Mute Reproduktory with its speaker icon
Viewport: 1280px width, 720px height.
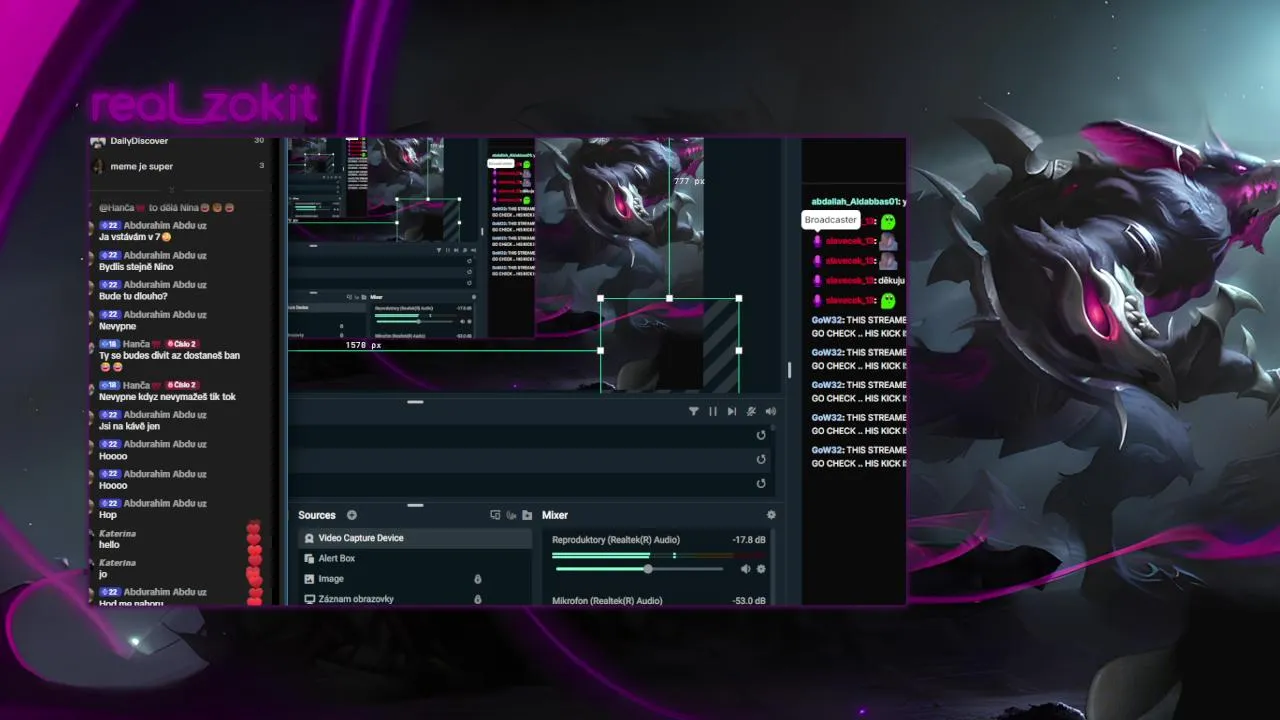(745, 569)
